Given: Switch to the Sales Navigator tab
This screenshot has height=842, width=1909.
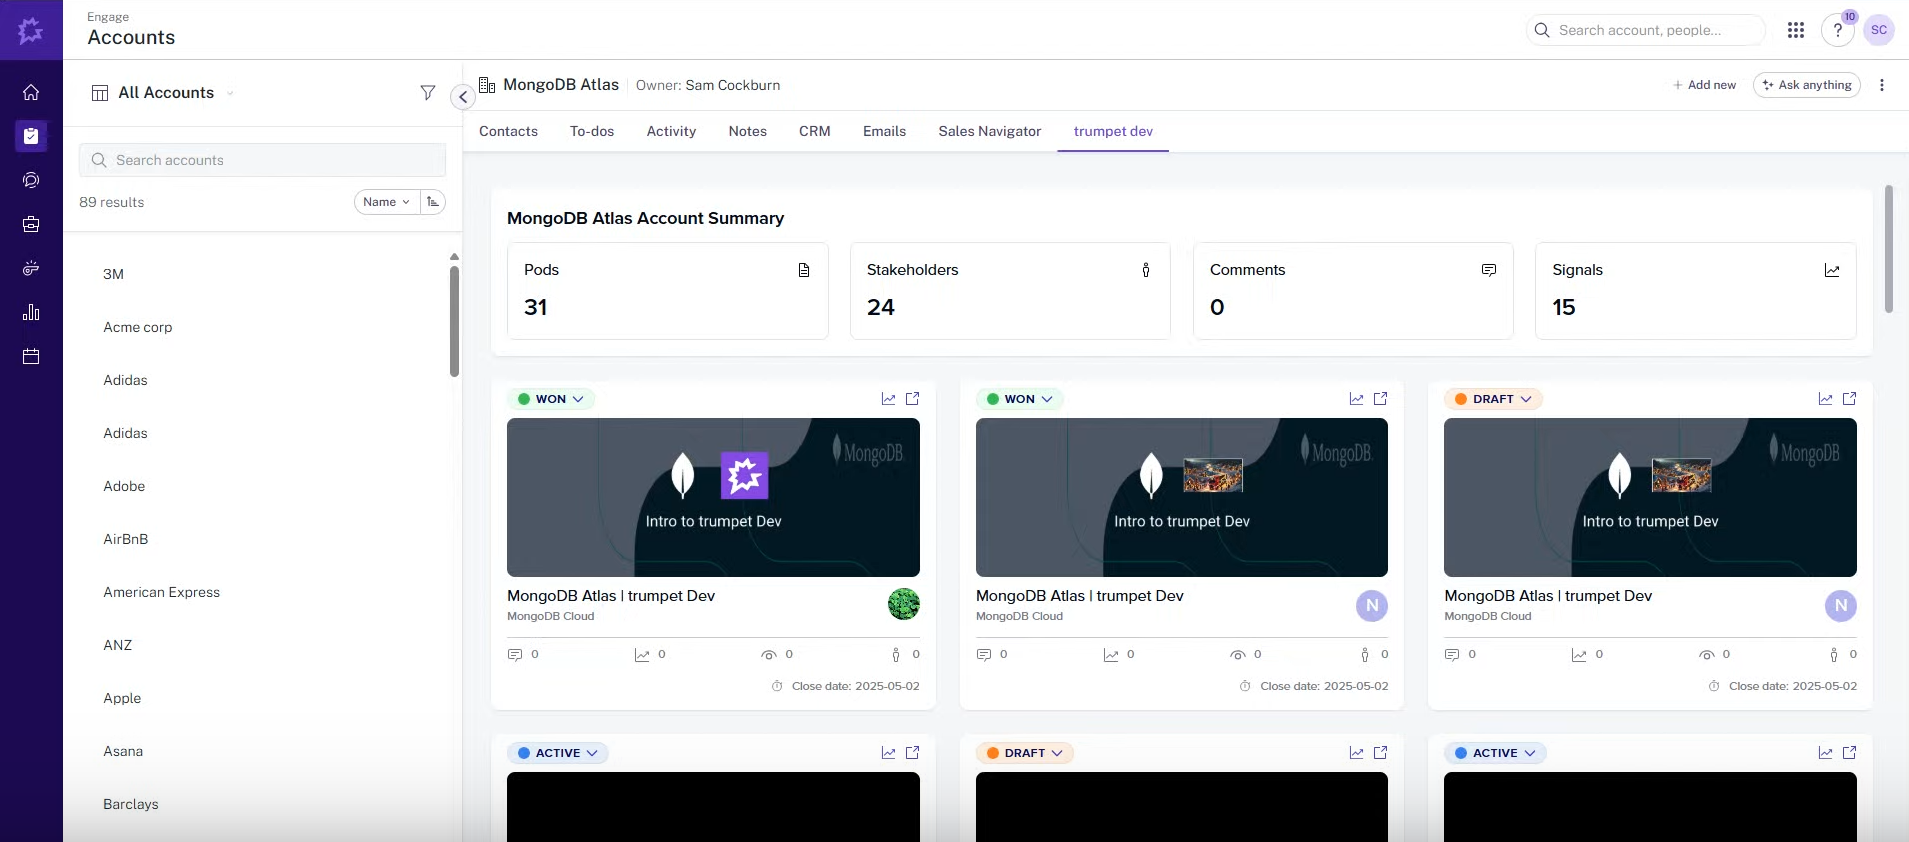Looking at the screenshot, I should (989, 131).
